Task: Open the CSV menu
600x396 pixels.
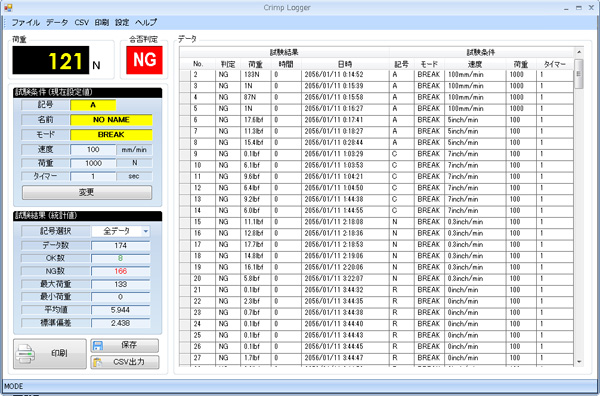Action: (82, 23)
